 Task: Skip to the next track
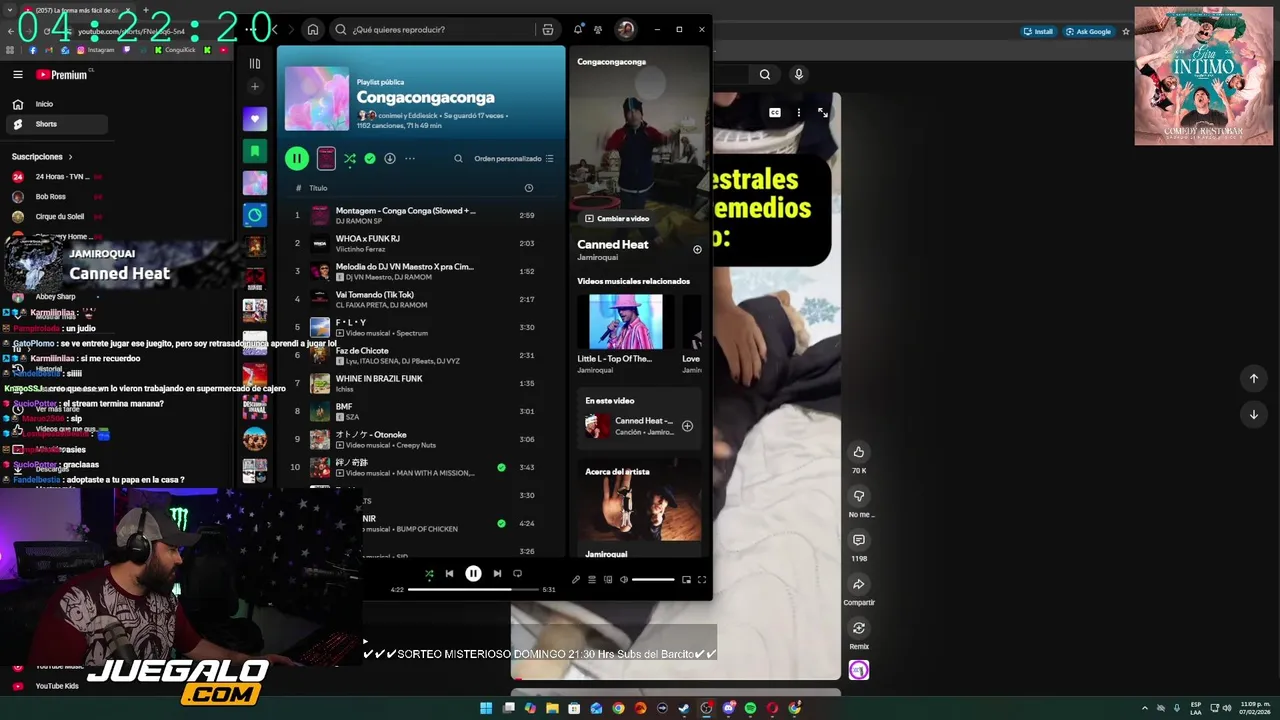497,574
